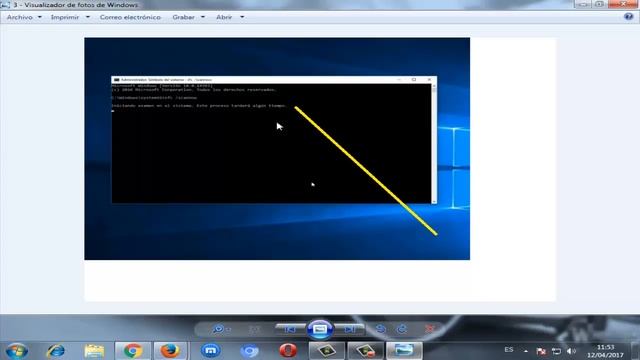Start the slideshow with the center button
Screen dimensions: 640x360
[x=320, y=329]
